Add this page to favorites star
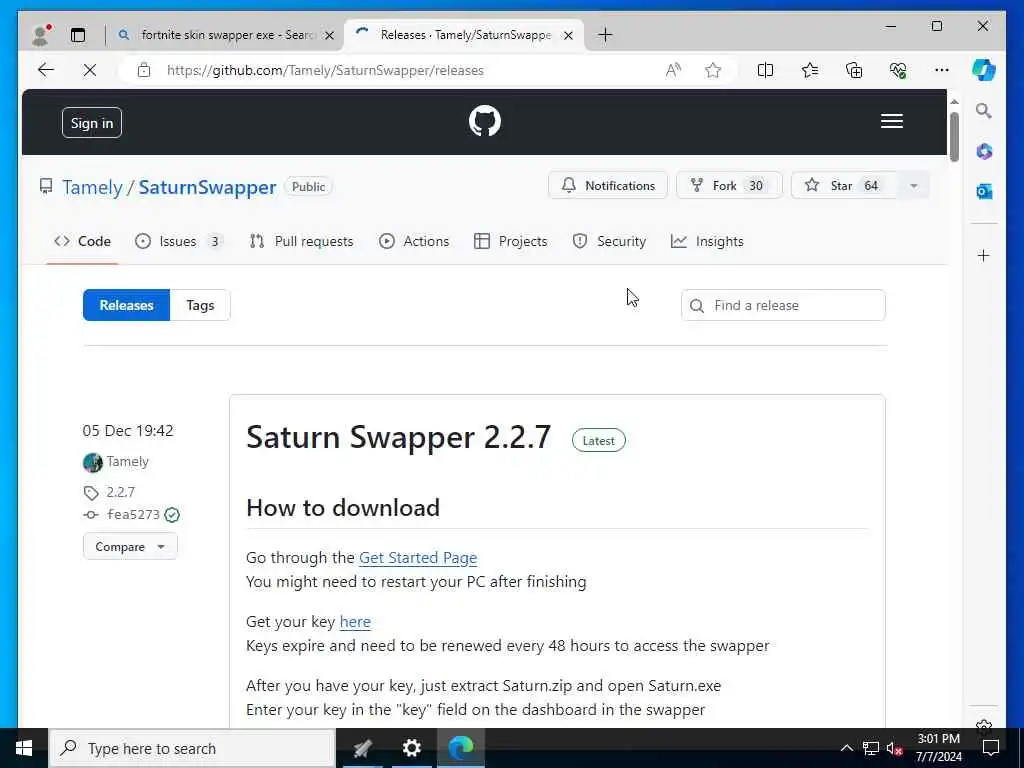This screenshot has height=768, width=1024. 713,70
